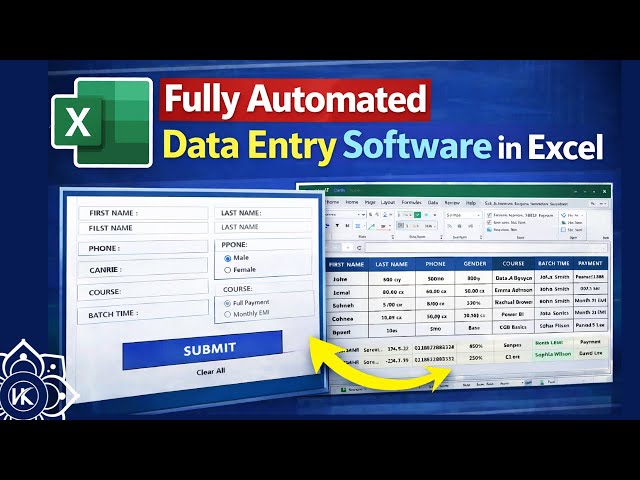
Task: Open the Layout ribbon tab
Action: coord(388,202)
